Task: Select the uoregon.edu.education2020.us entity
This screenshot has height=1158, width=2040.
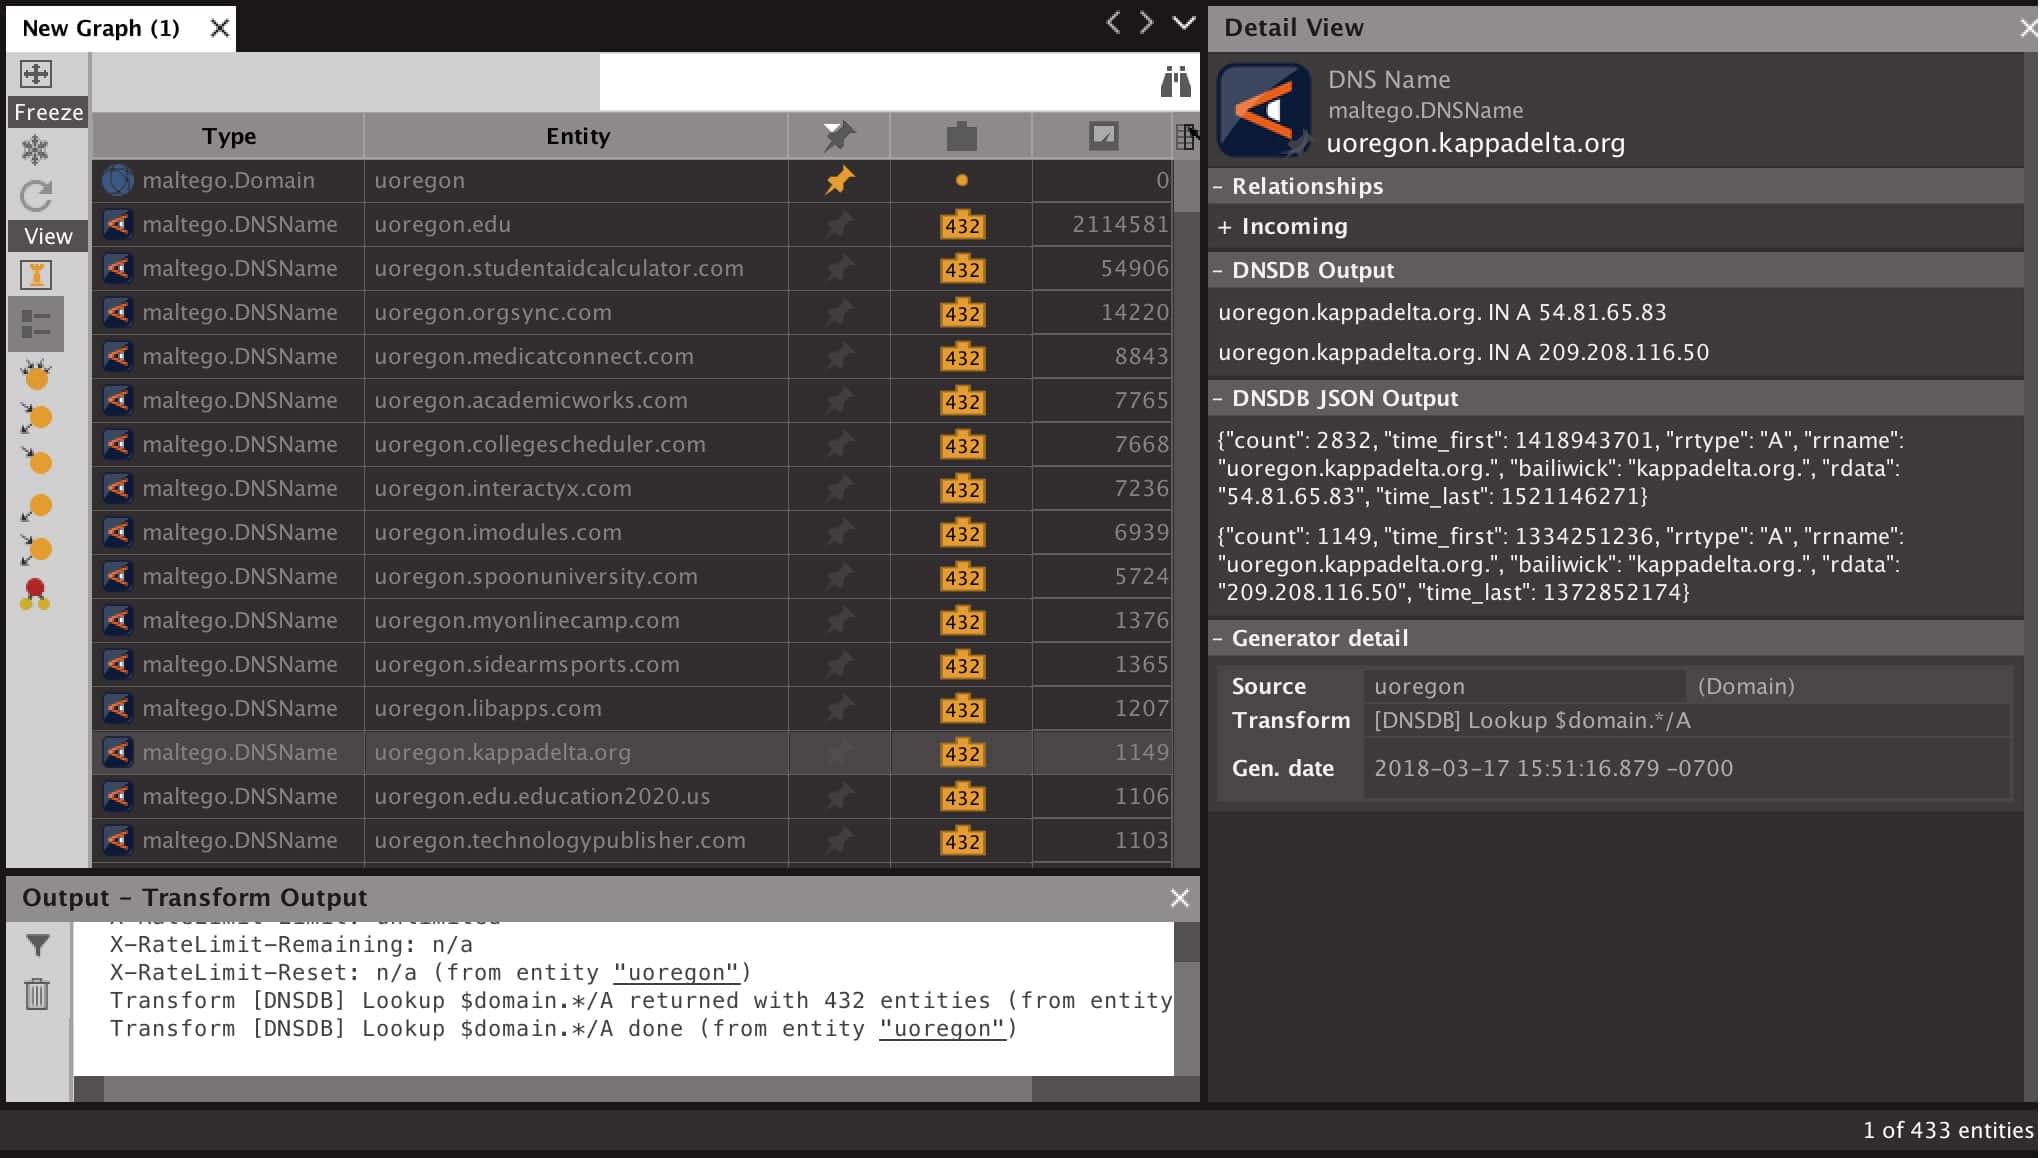Action: click(x=542, y=797)
